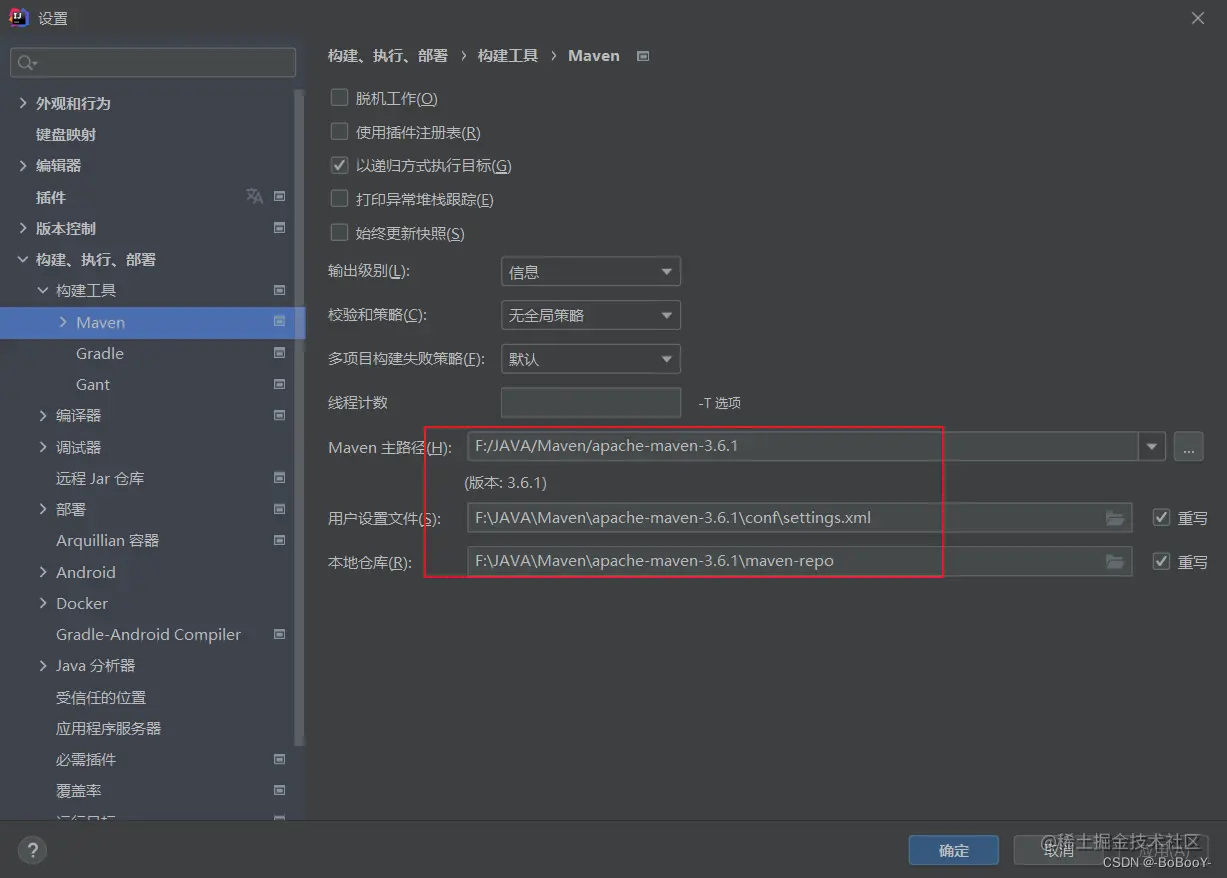This screenshot has width=1227, height=878.
Task: Click the project-level icon next to 远程 Jar 仓库
Action: [280, 478]
